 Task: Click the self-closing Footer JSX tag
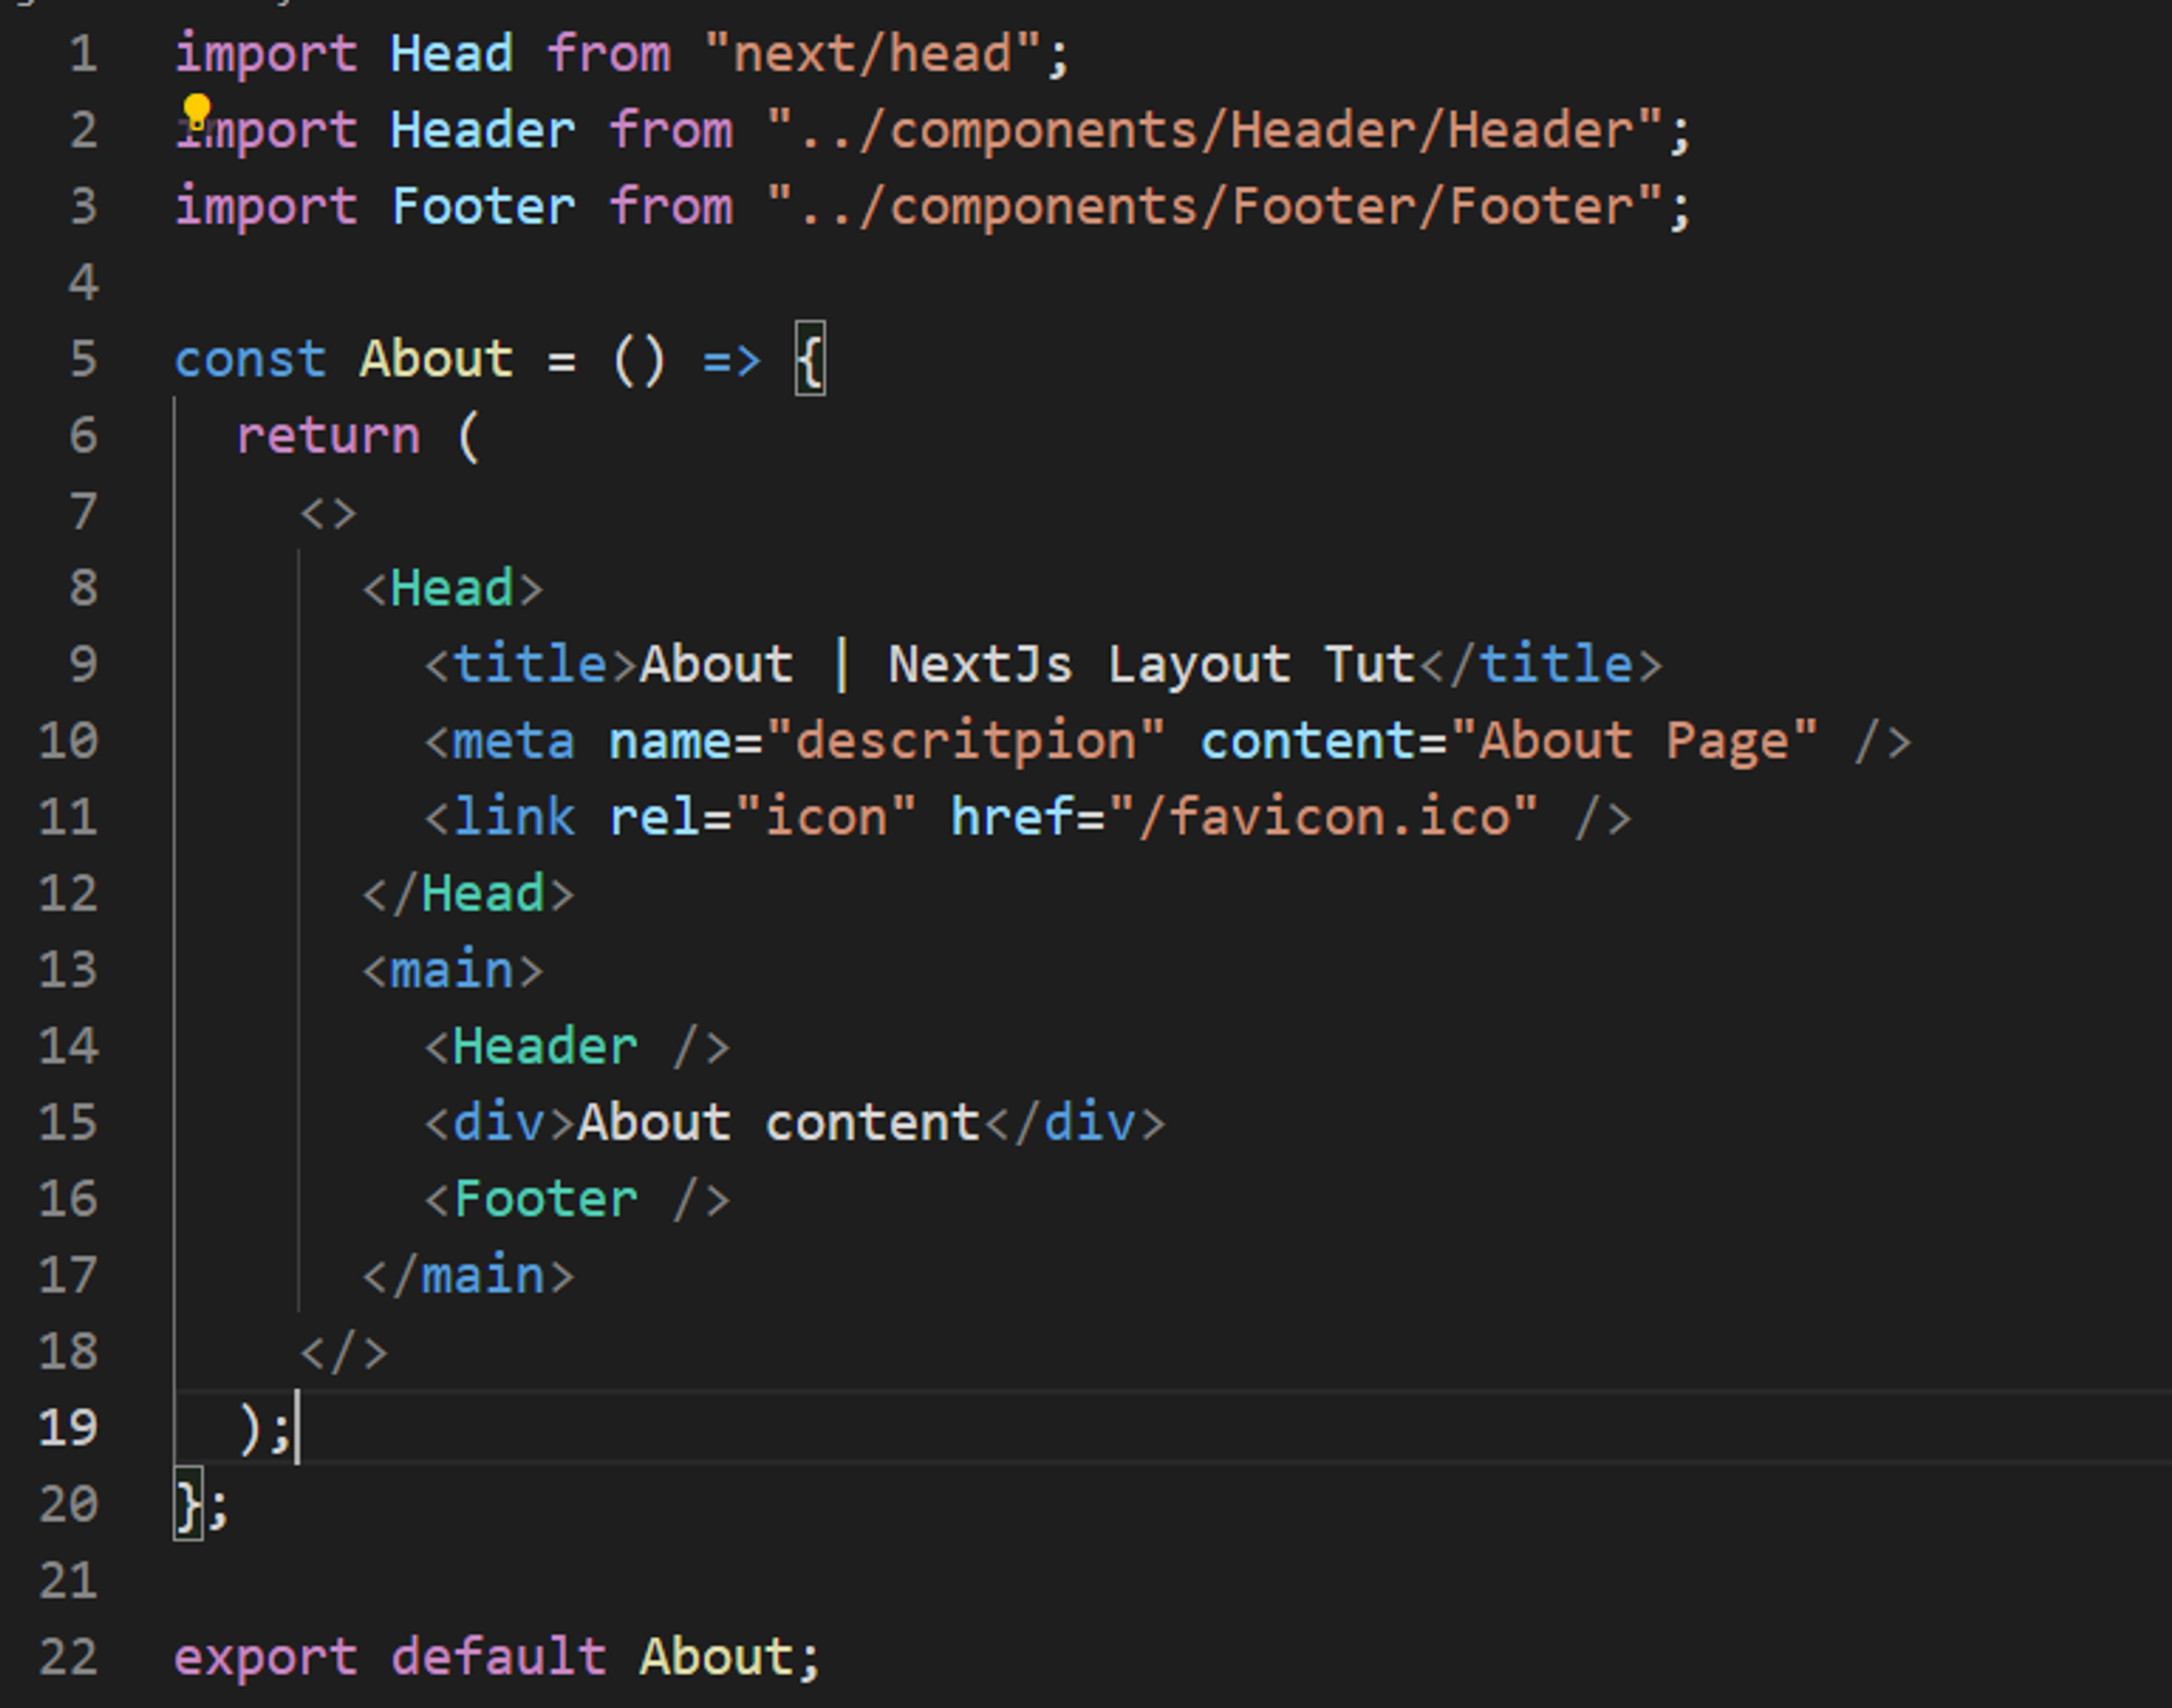(x=577, y=1199)
